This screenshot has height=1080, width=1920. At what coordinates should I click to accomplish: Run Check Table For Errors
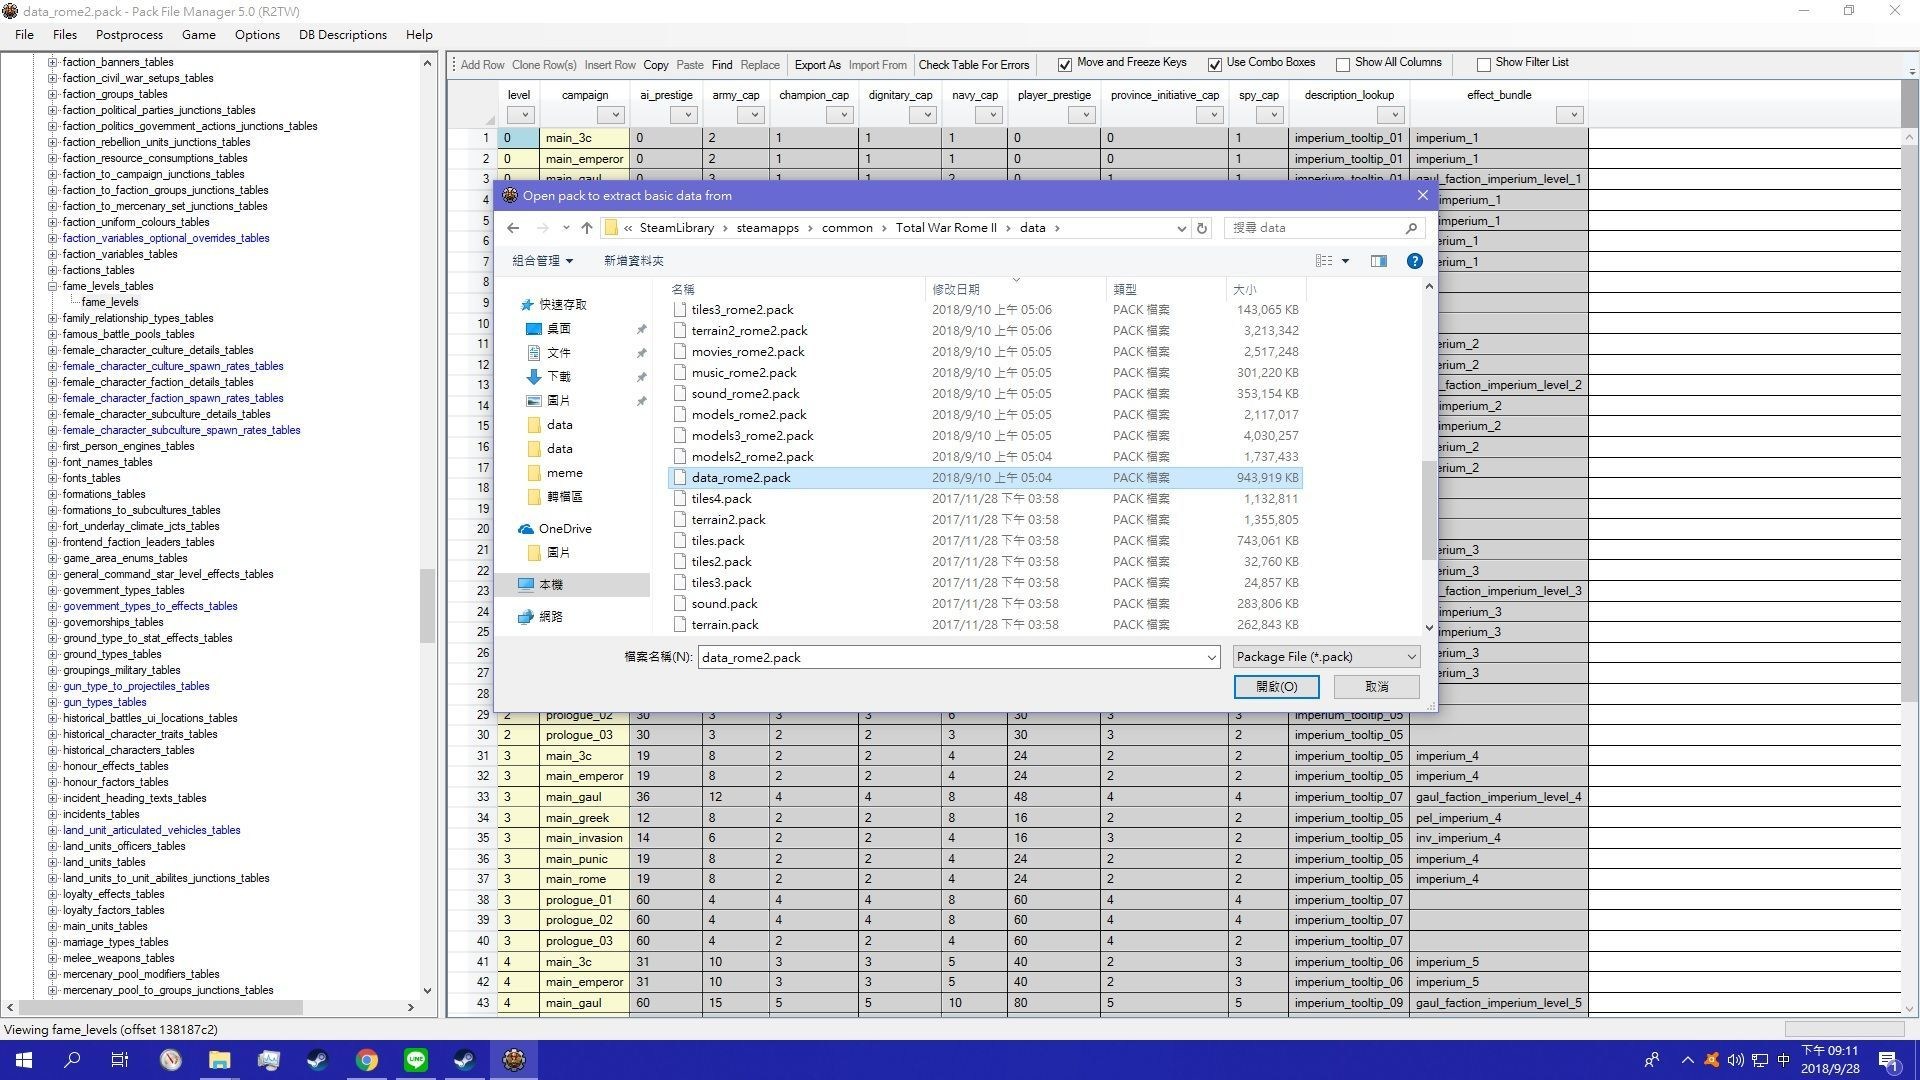[974, 64]
